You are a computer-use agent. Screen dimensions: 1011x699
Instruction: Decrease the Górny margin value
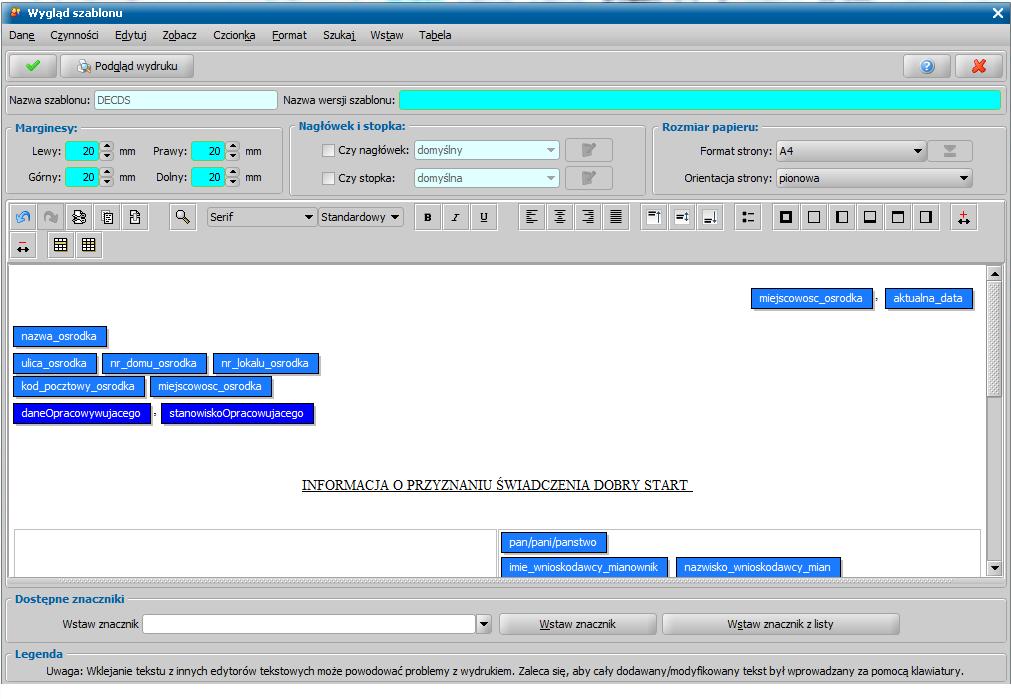click(x=107, y=182)
